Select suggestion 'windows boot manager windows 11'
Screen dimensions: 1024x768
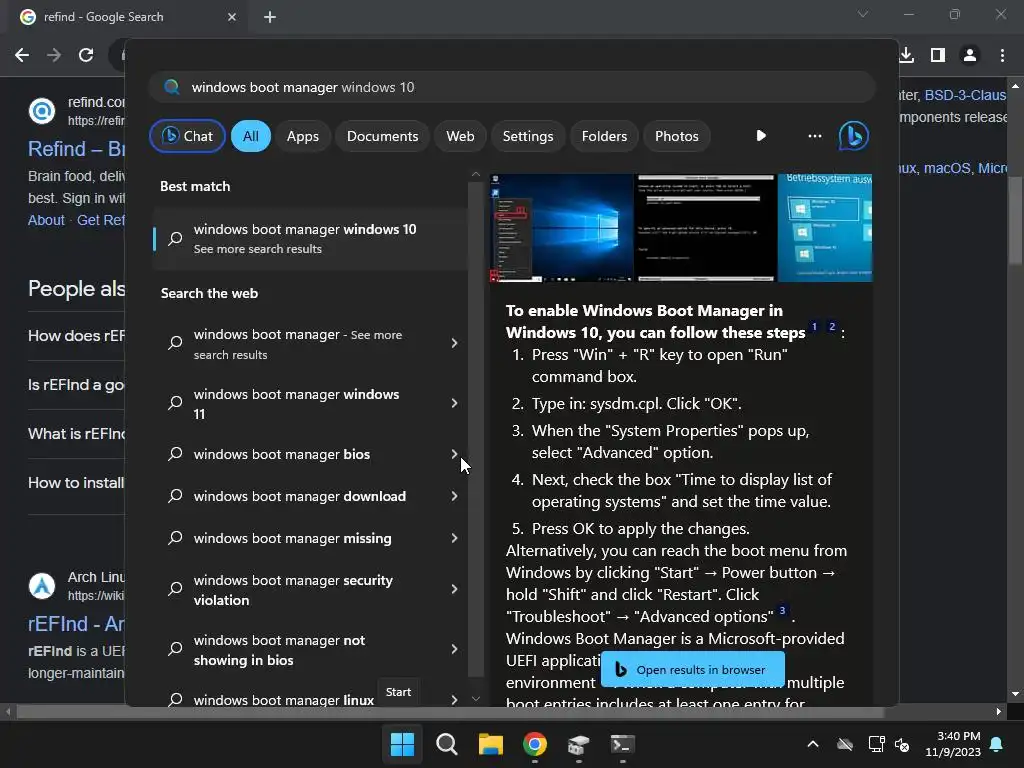coord(296,404)
